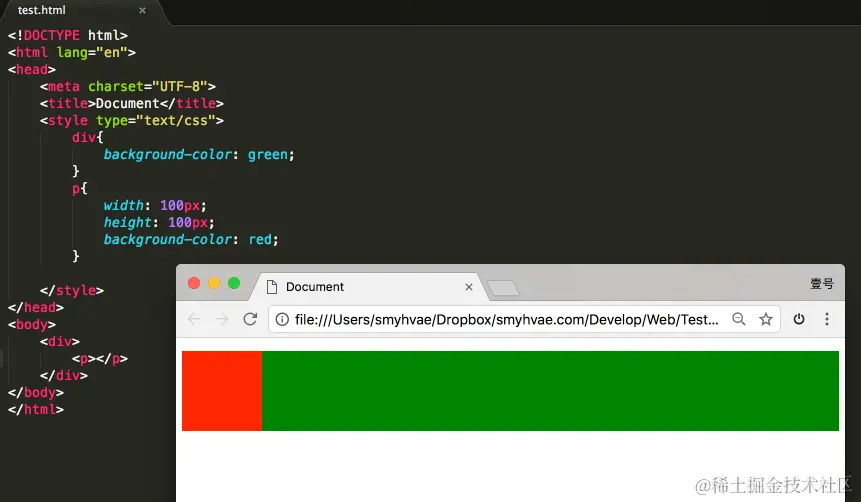This screenshot has width=861, height=502.
Task: Click the title Document line in code
Action: 132,103
